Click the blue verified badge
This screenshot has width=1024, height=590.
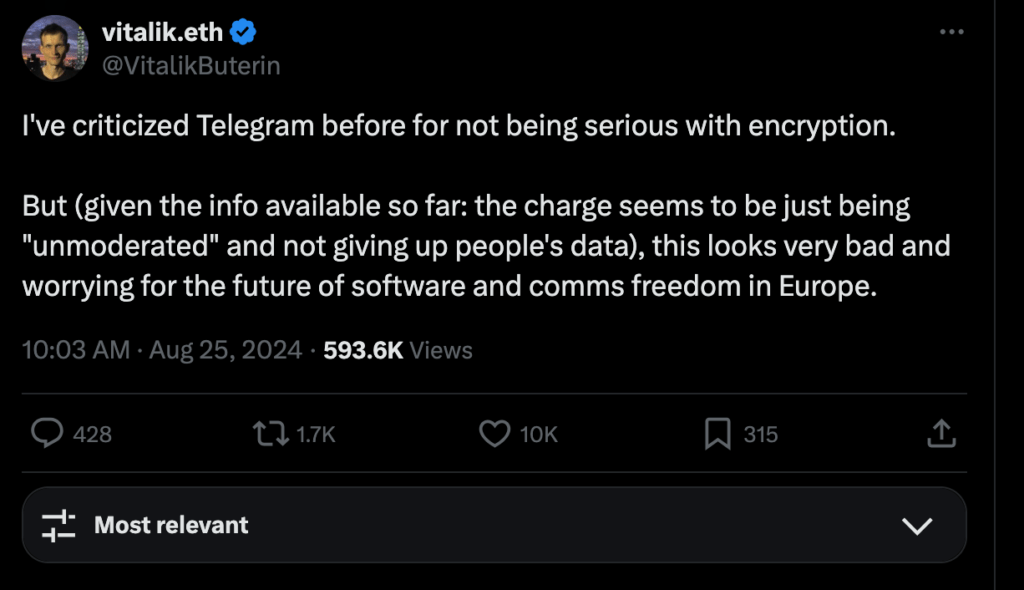coord(243,32)
